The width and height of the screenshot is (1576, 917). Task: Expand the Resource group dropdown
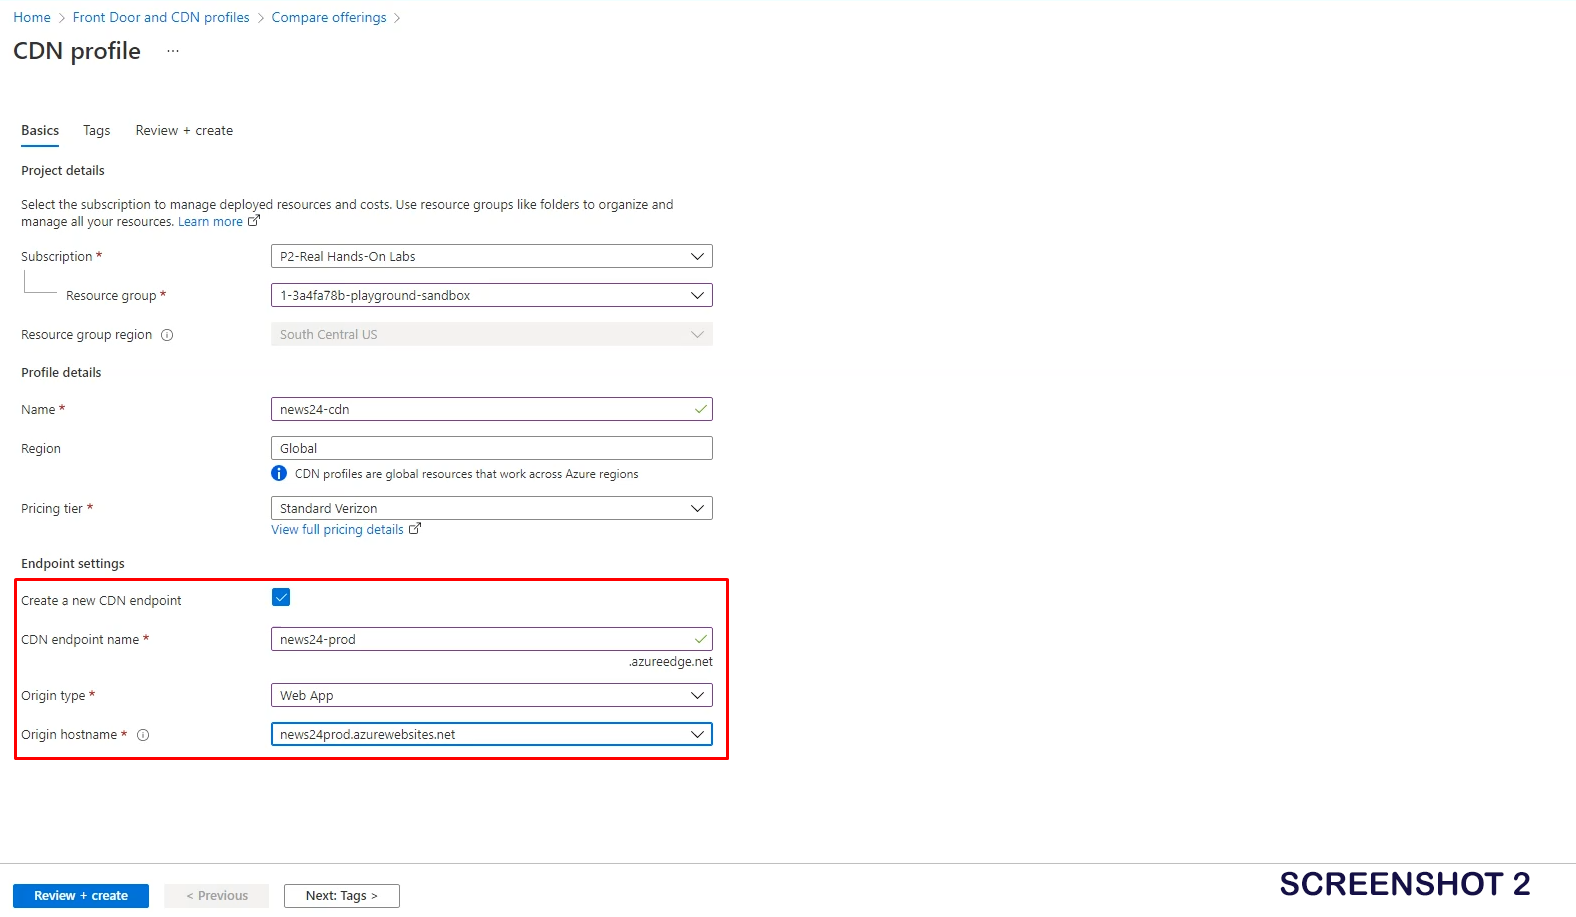click(x=491, y=295)
